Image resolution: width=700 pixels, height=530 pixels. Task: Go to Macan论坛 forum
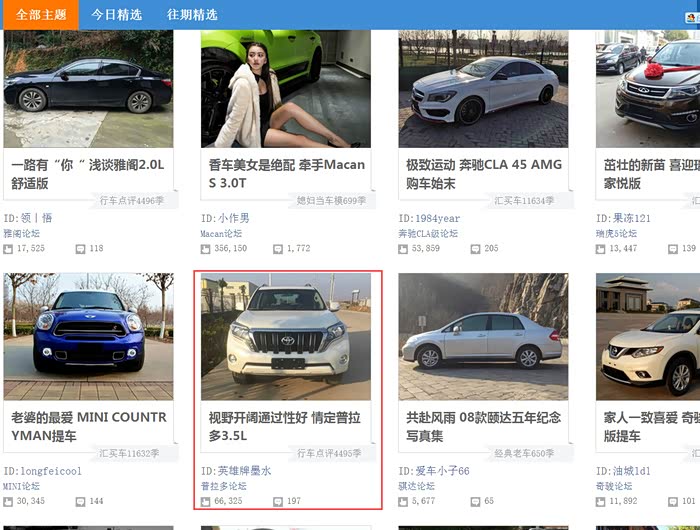(221, 234)
